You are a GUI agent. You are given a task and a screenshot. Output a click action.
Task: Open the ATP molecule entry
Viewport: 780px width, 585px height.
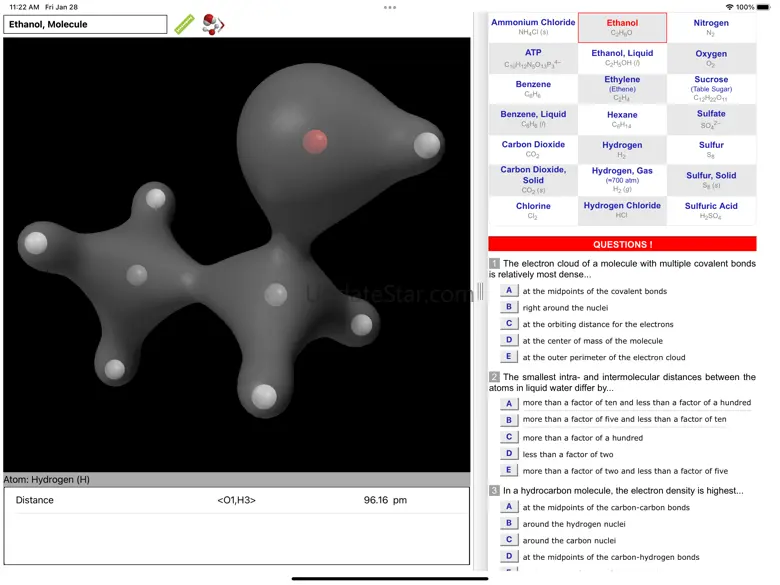click(533, 58)
